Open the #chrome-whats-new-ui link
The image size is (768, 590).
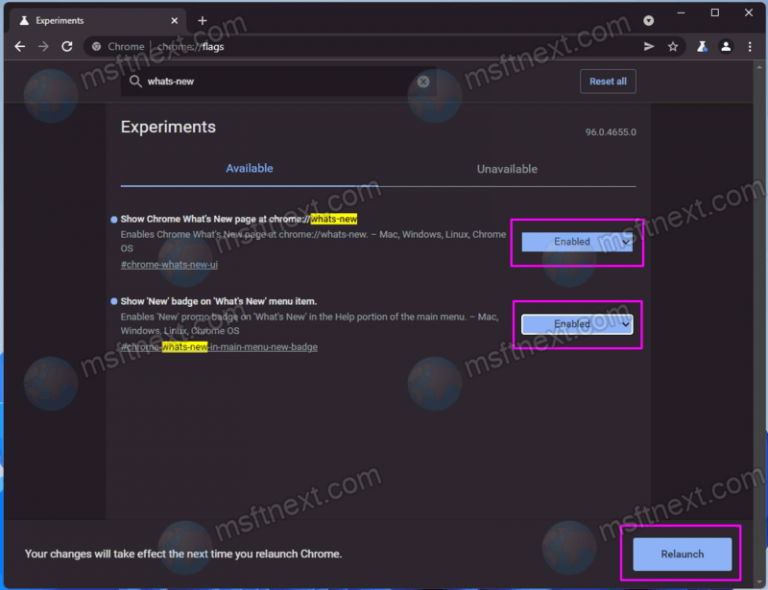169,264
